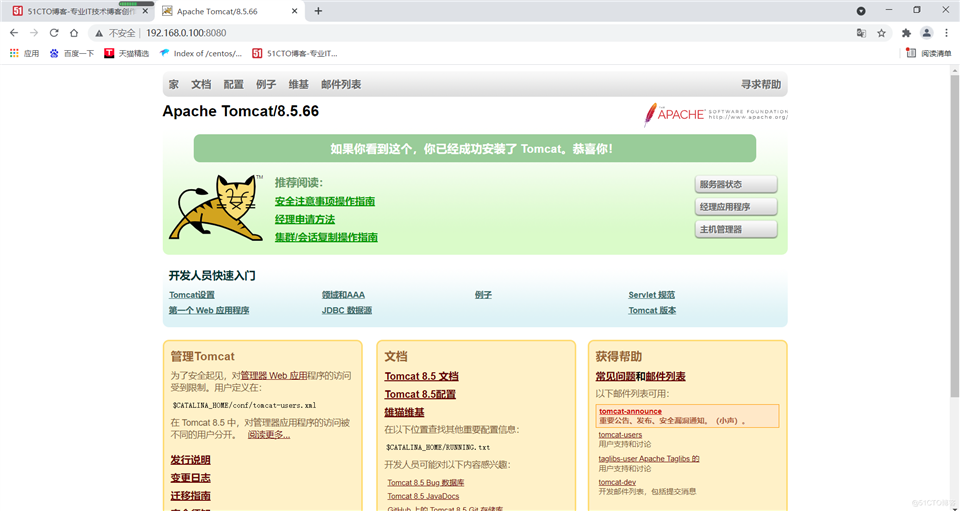Open 变更日志 link

click(x=190, y=477)
